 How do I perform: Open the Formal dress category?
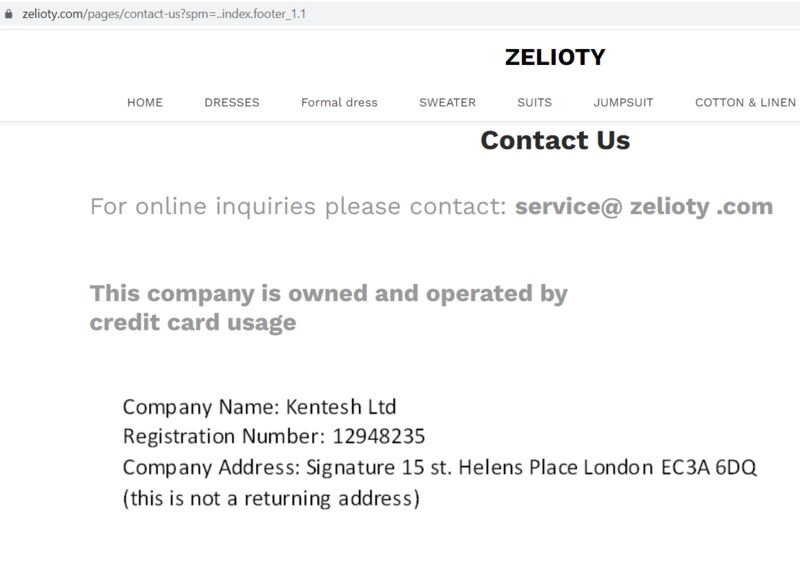pos(339,103)
